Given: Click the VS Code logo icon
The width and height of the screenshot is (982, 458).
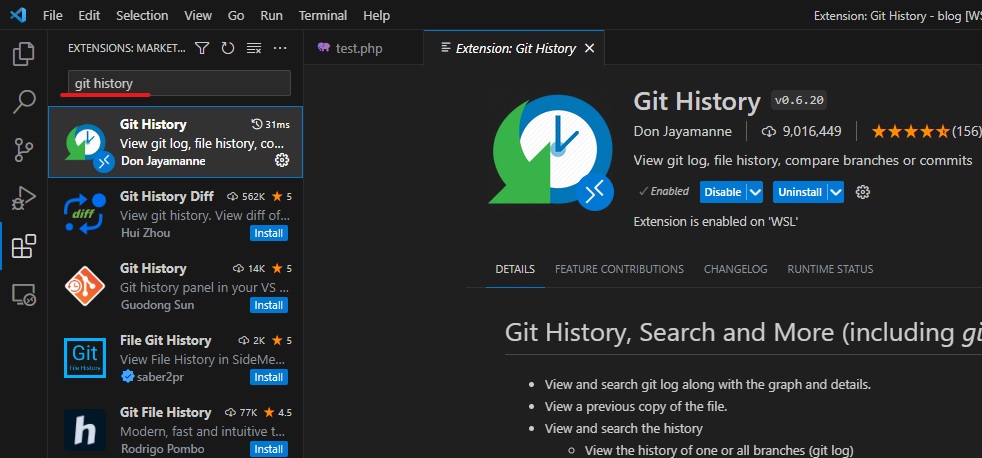Looking at the screenshot, I should click(18, 15).
